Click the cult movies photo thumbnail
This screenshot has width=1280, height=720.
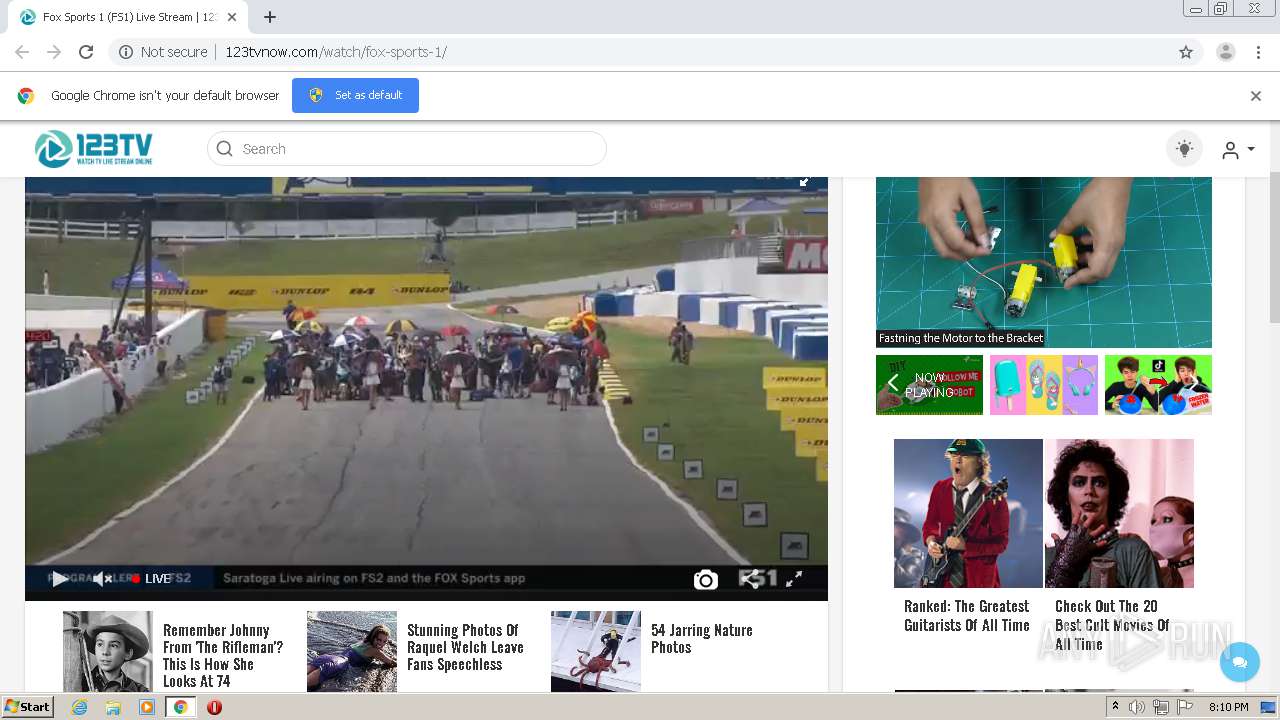[x=1120, y=513]
